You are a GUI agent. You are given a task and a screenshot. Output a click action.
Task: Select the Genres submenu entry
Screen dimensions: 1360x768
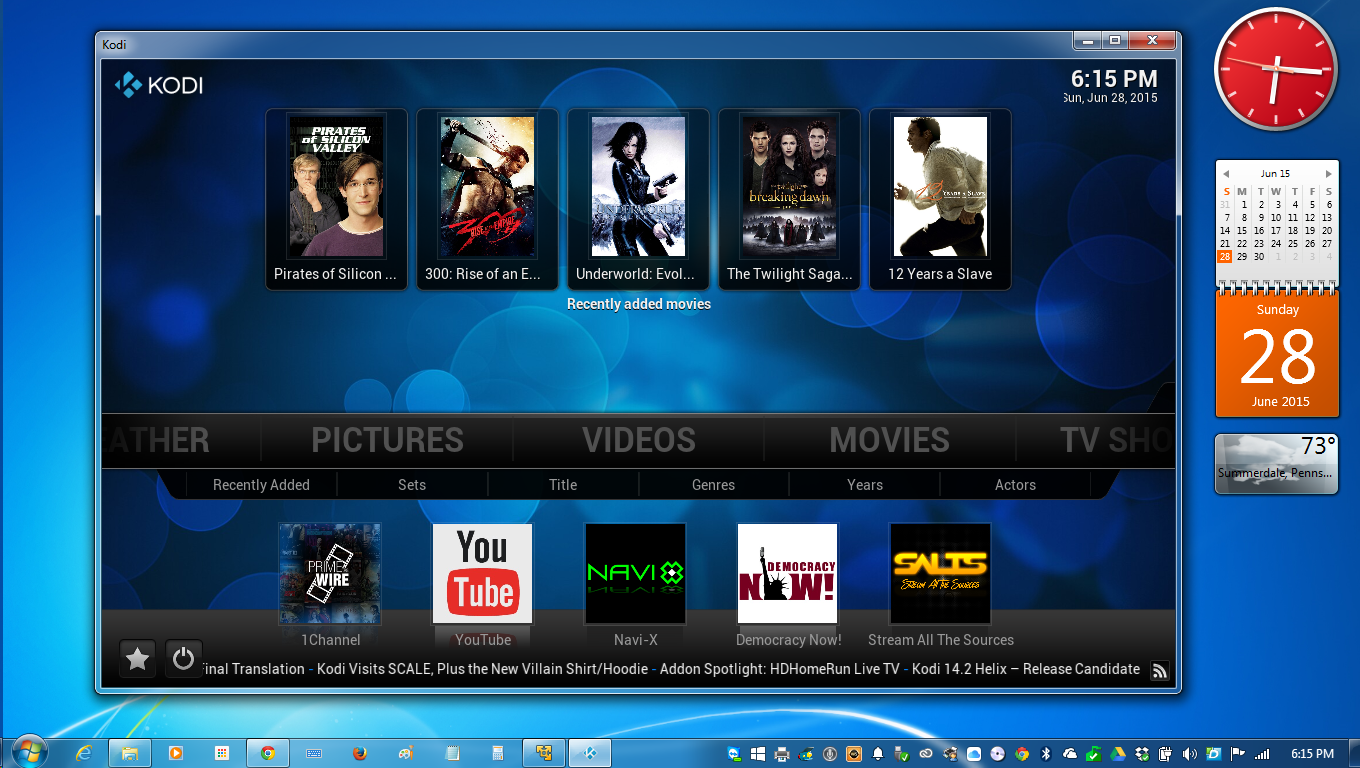tap(713, 485)
